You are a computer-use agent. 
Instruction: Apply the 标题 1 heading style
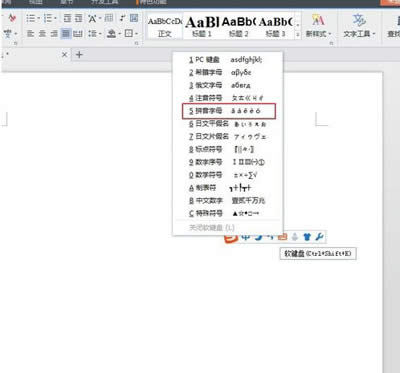[202, 26]
